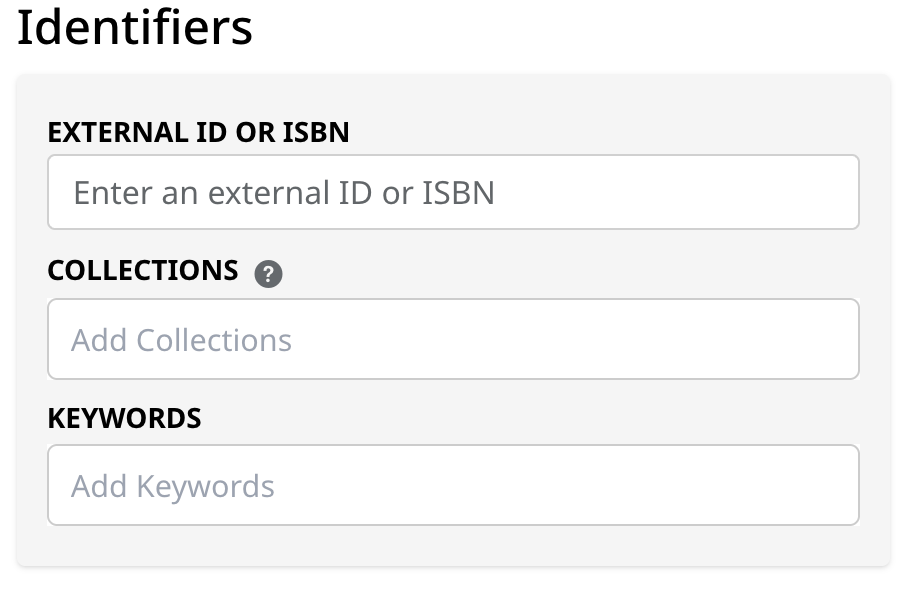Viewport: 918px width, 592px height.
Task: Place cursor in the ISBN text box
Action: click(453, 192)
